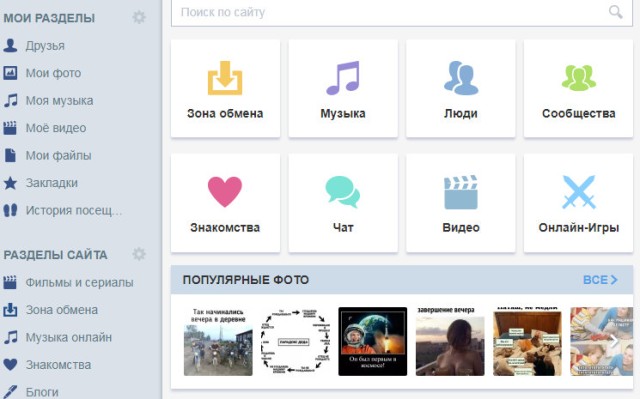Open settings gear next to МОИ РАЗДЕЛЫ
Viewport: 640px width, 399px height.
tap(139, 17)
